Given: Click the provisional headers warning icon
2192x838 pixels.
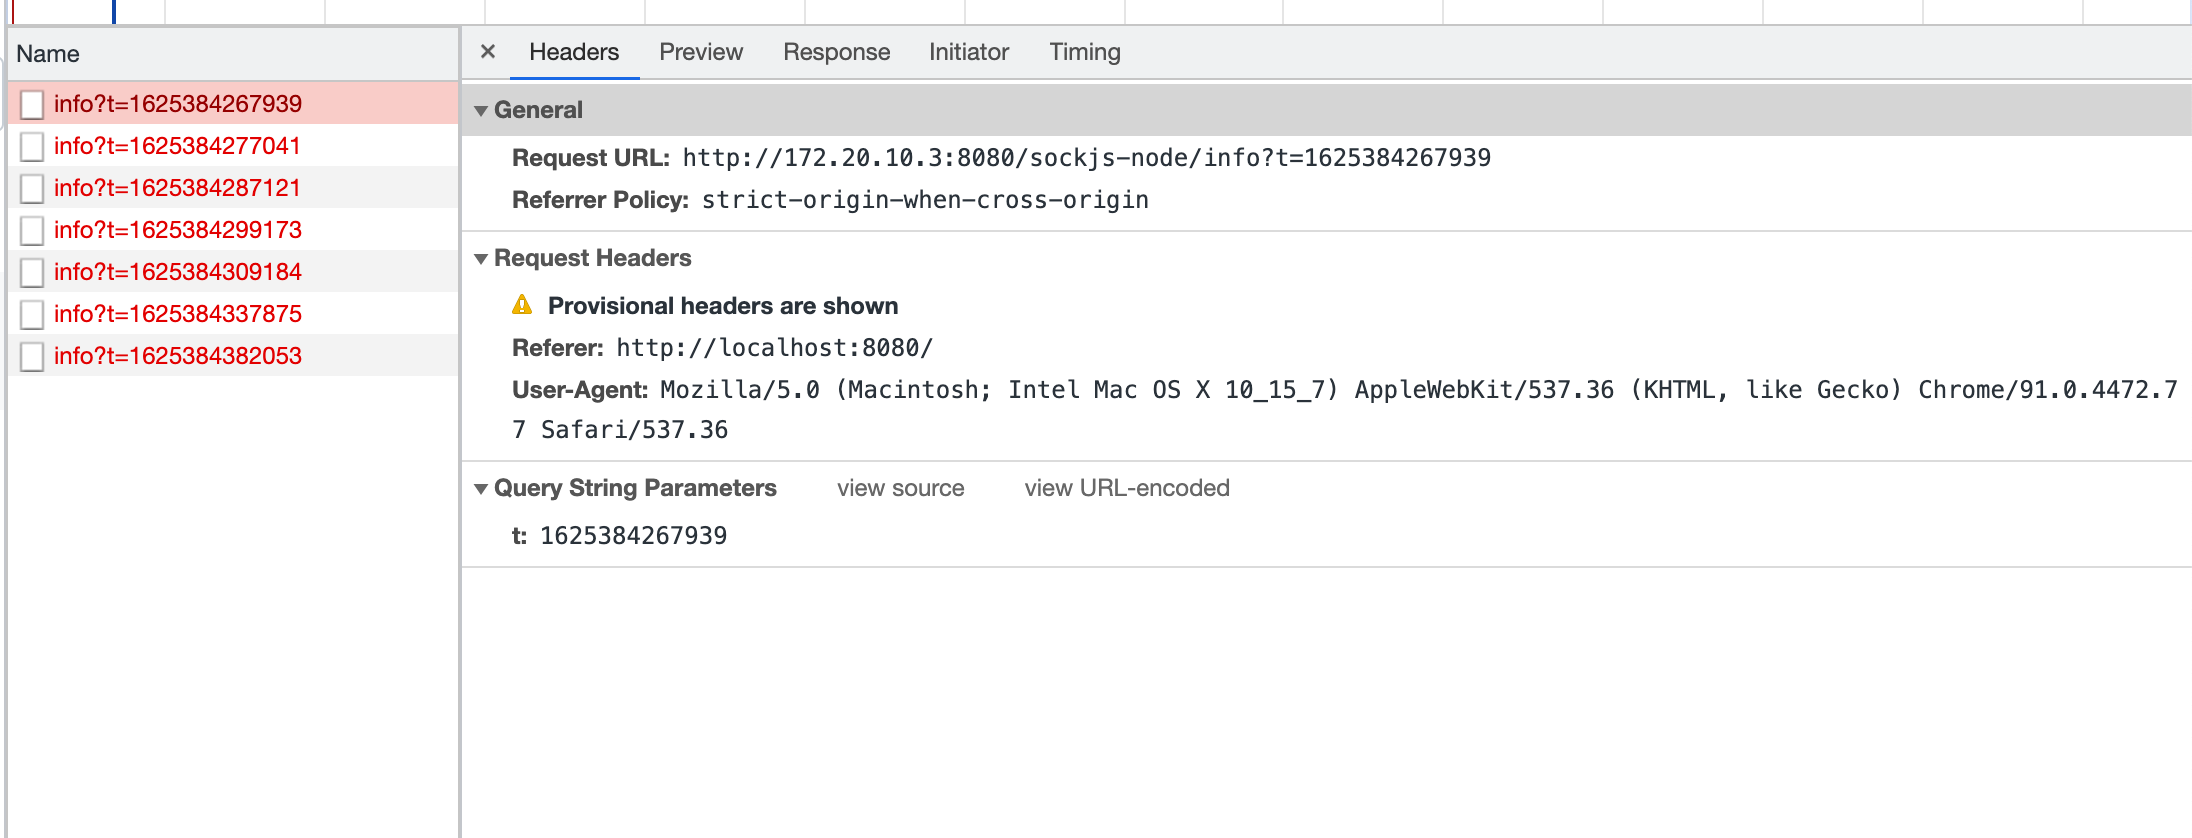Looking at the screenshot, I should pyautogui.click(x=522, y=305).
